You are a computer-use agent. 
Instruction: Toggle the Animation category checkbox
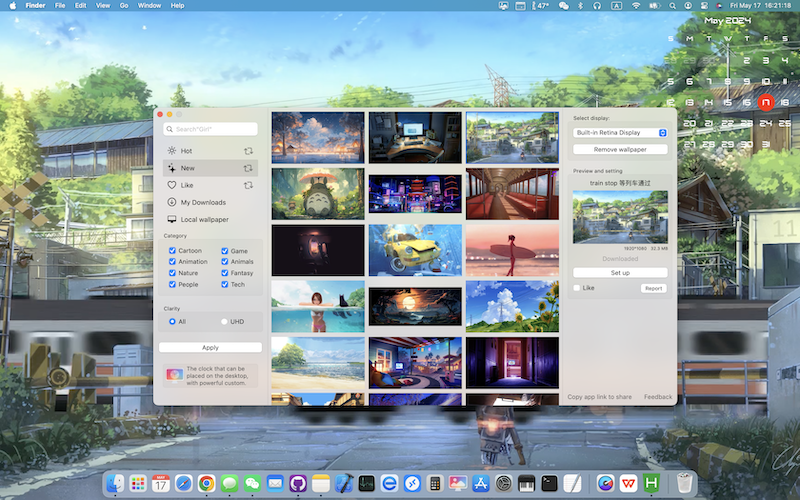[172, 262]
